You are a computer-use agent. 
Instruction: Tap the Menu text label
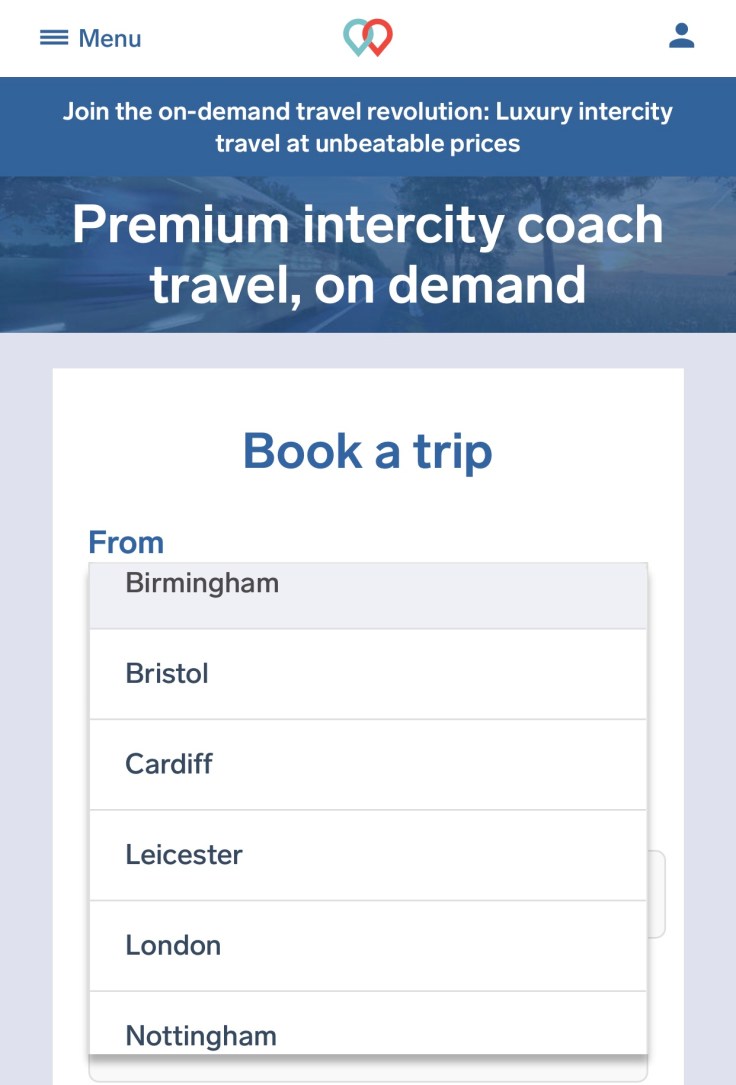[x=110, y=39]
